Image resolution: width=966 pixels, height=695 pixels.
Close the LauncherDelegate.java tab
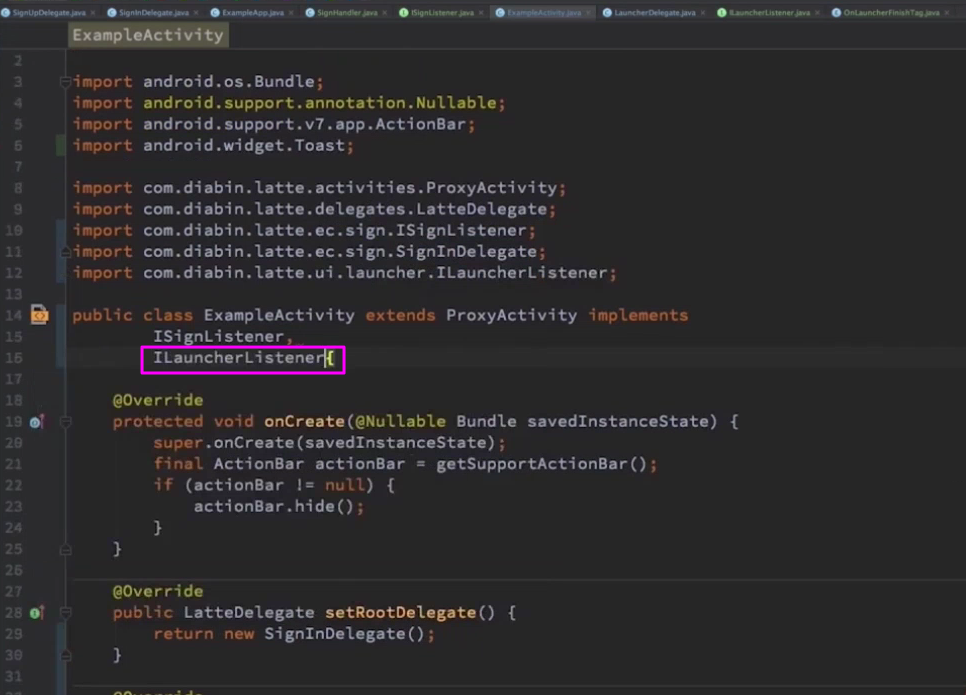point(703,13)
